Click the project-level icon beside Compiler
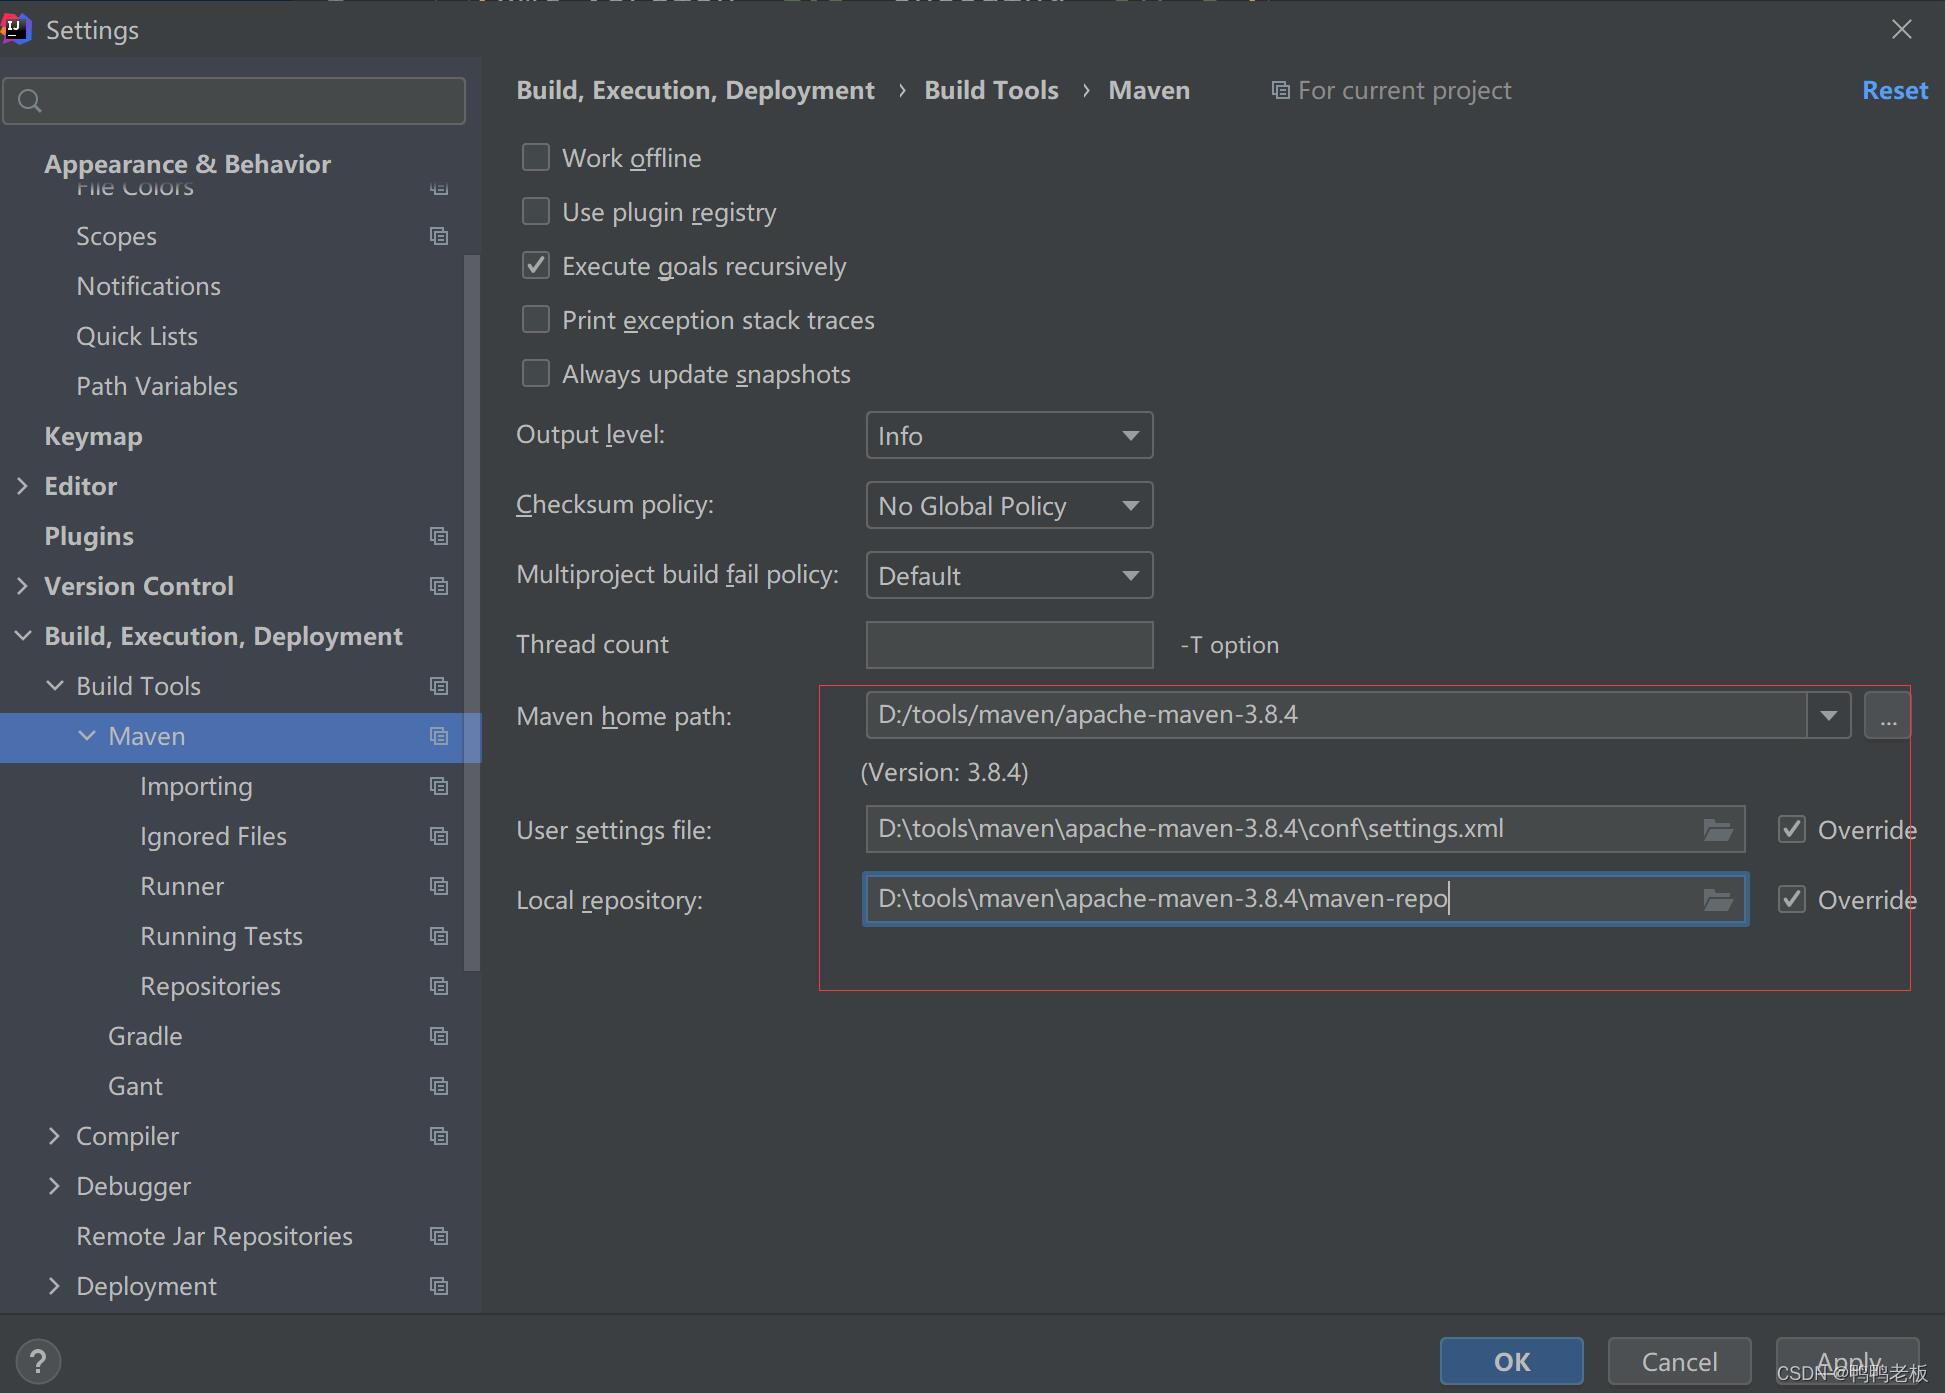Screen dimensions: 1945x1393 pos(439,1136)
